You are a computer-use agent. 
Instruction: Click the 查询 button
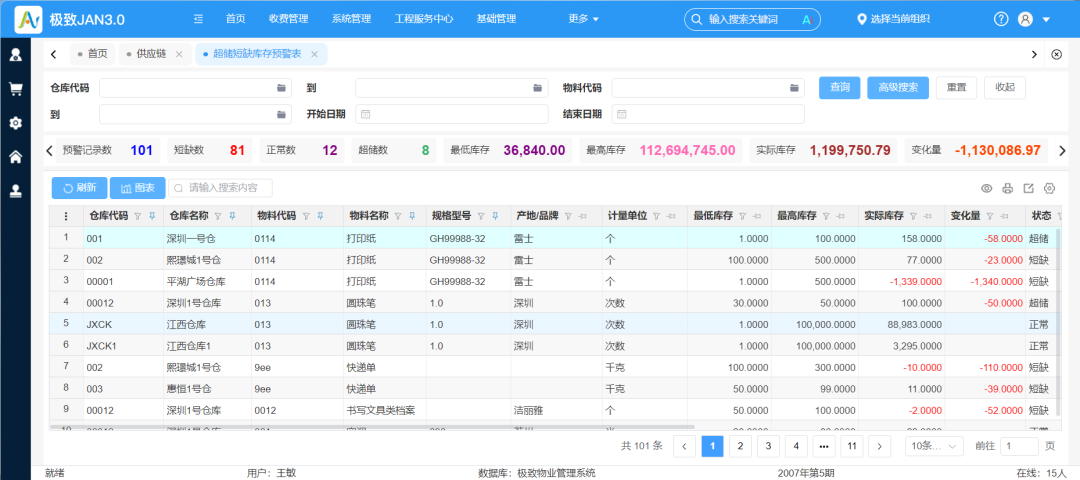pos(840,87)
